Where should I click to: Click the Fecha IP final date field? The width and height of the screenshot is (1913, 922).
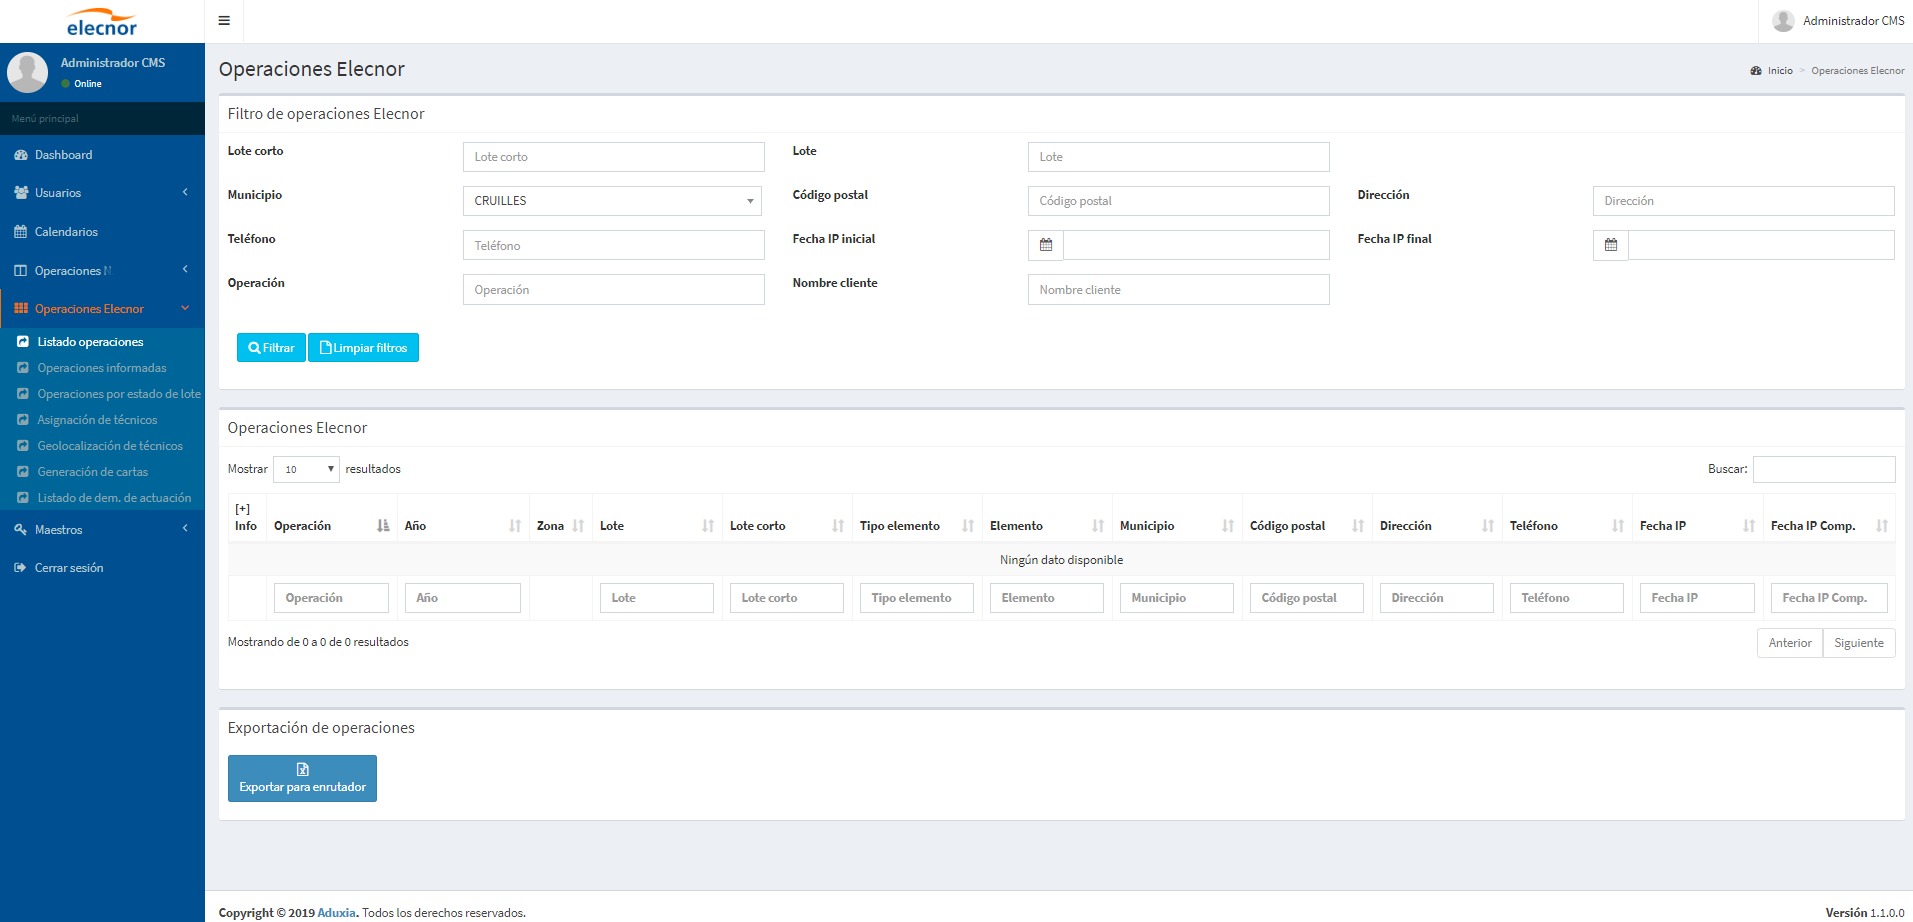[1762, 245]
